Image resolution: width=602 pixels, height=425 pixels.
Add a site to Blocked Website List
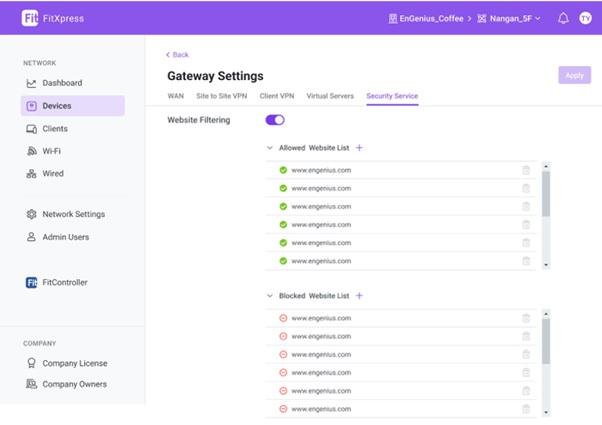359,296
